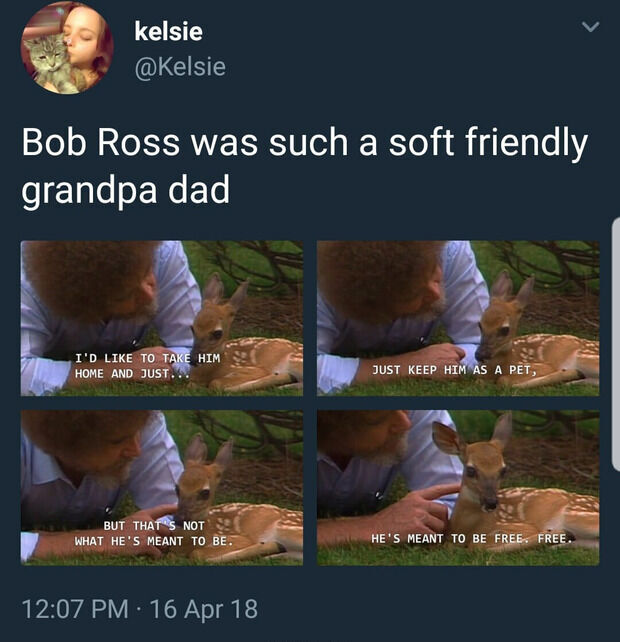This screenshot has width=620, height=642.
Task: Click the subtitle 'JUST KEEP HIM AS A PET,'
Action: [454, 370]
